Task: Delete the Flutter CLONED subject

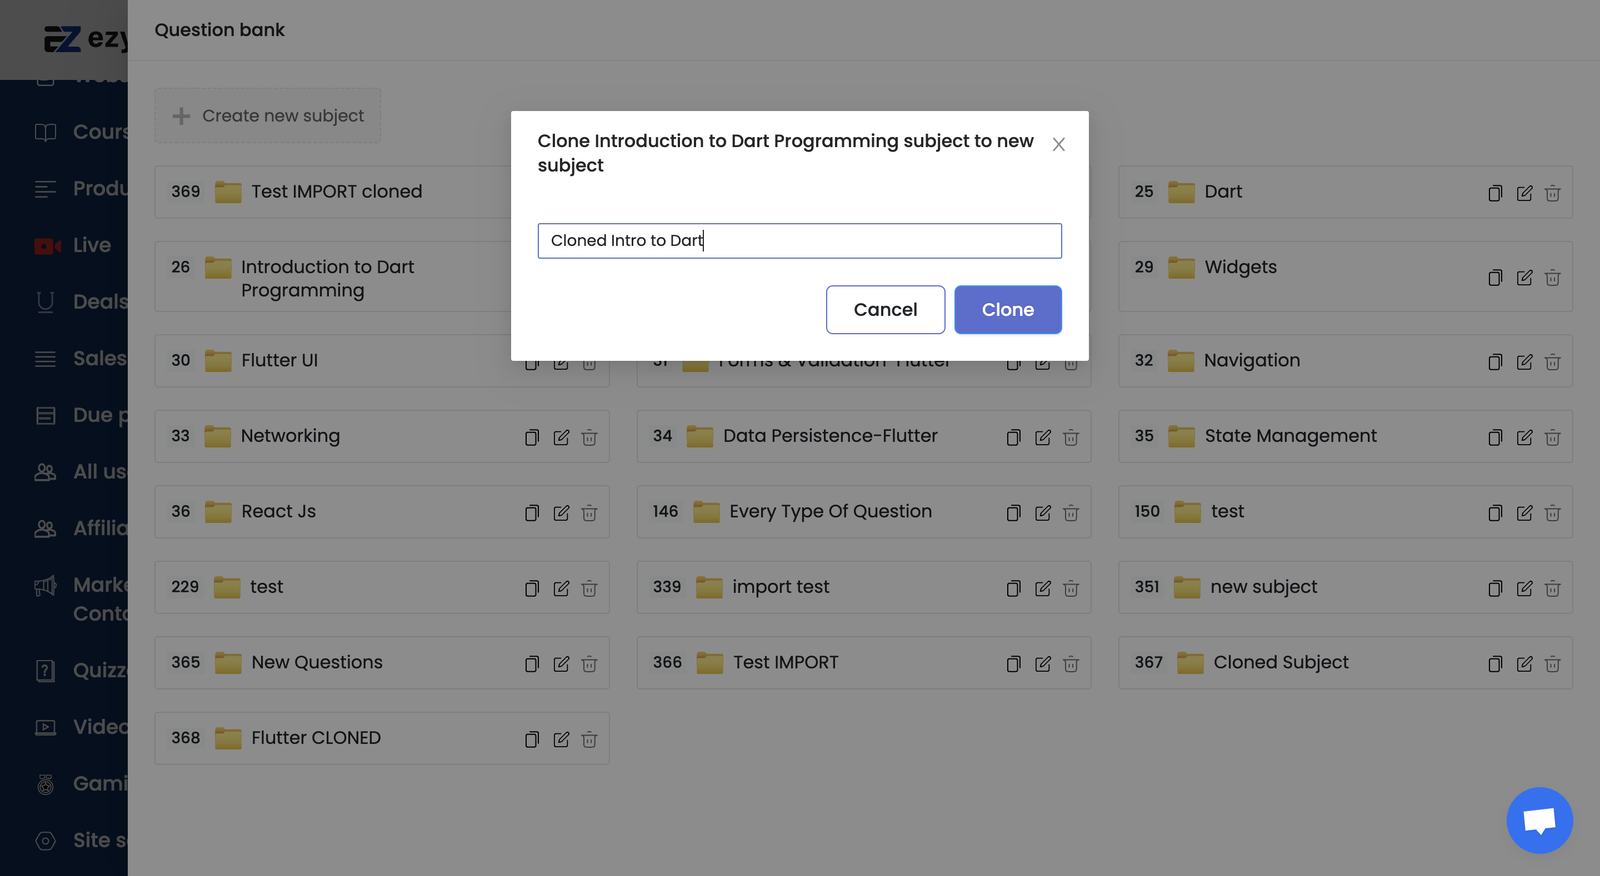Action: 589,739
